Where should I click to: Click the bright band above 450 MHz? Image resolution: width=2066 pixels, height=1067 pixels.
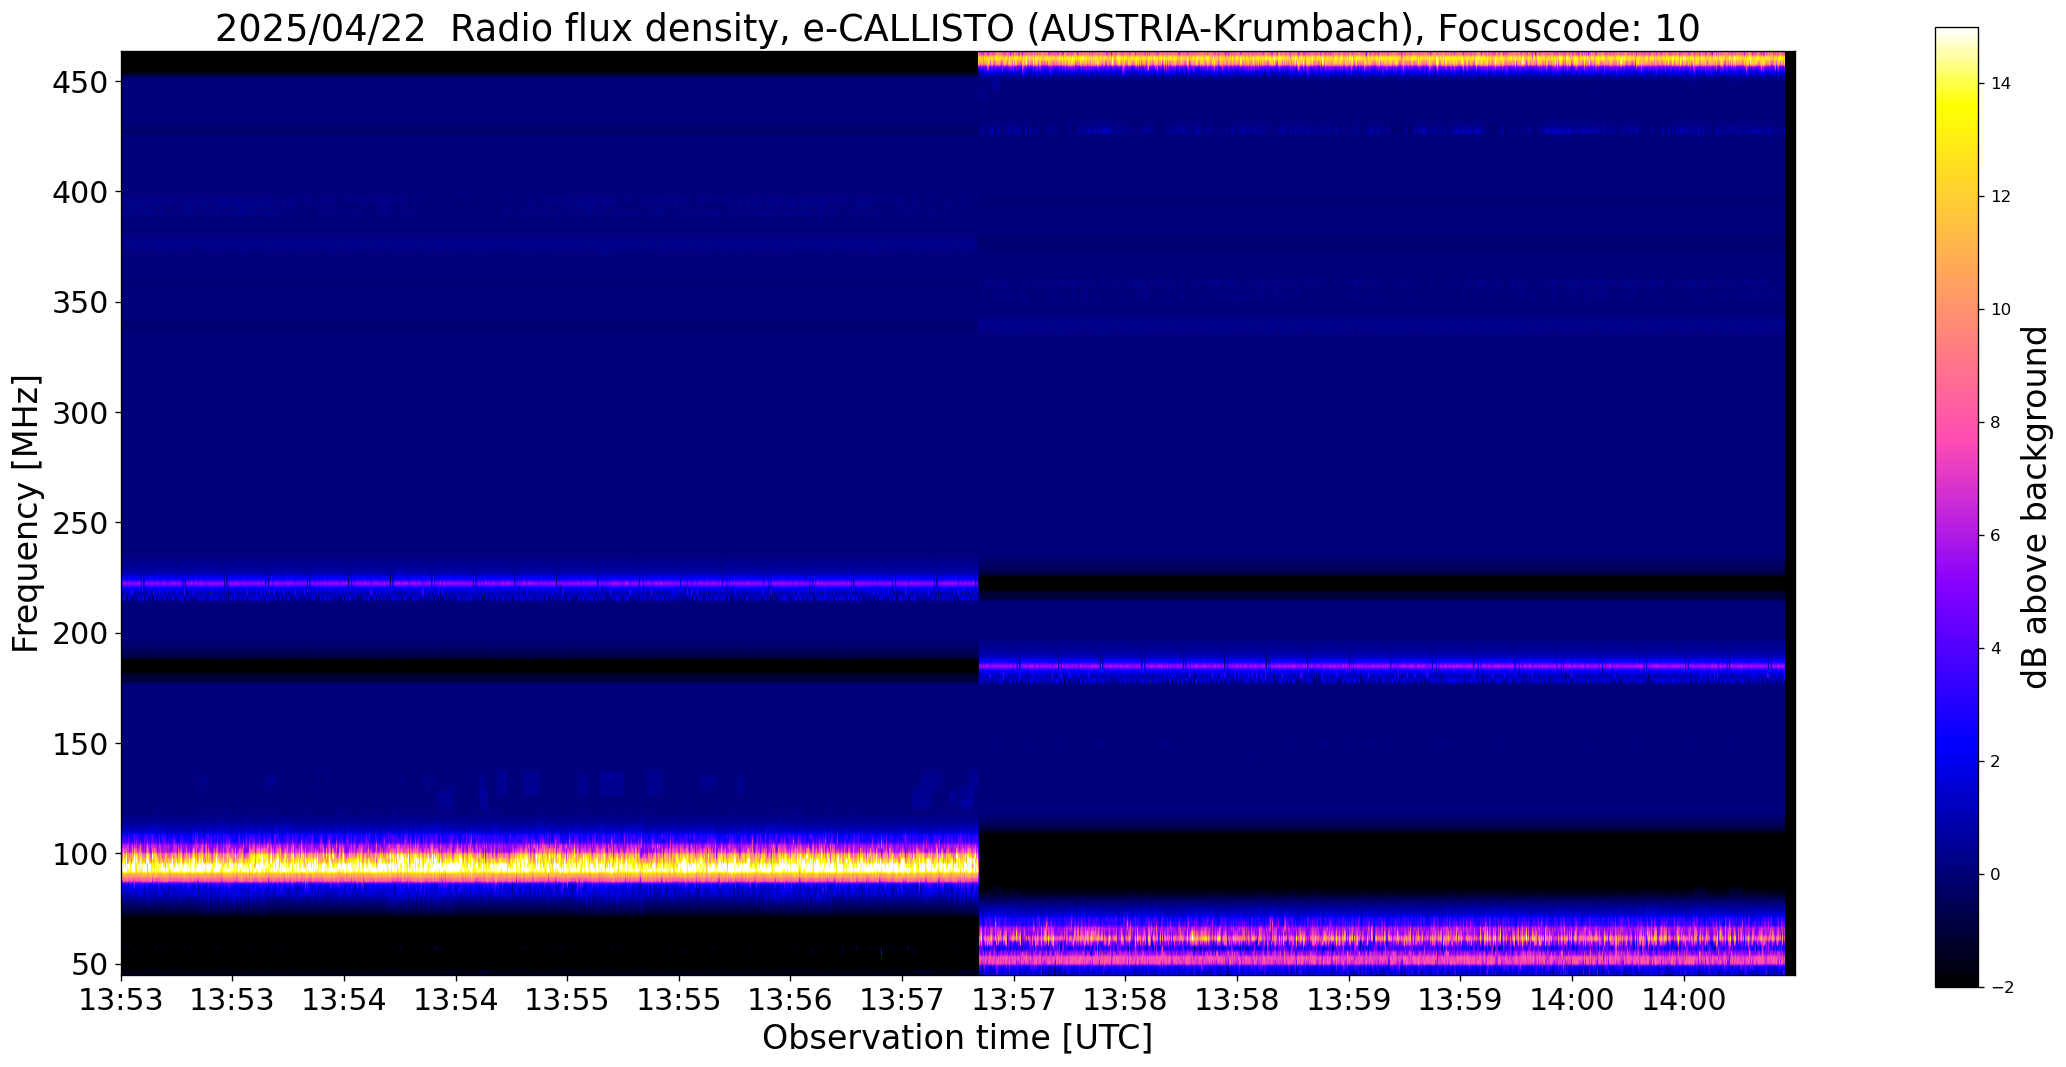point(1382,60)
